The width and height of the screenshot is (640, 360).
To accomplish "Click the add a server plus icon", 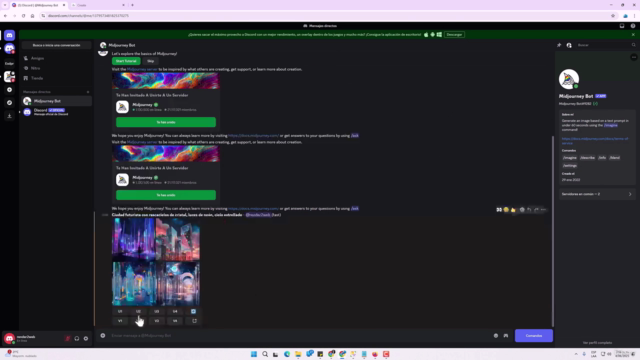I will click(x=9, y=90).
